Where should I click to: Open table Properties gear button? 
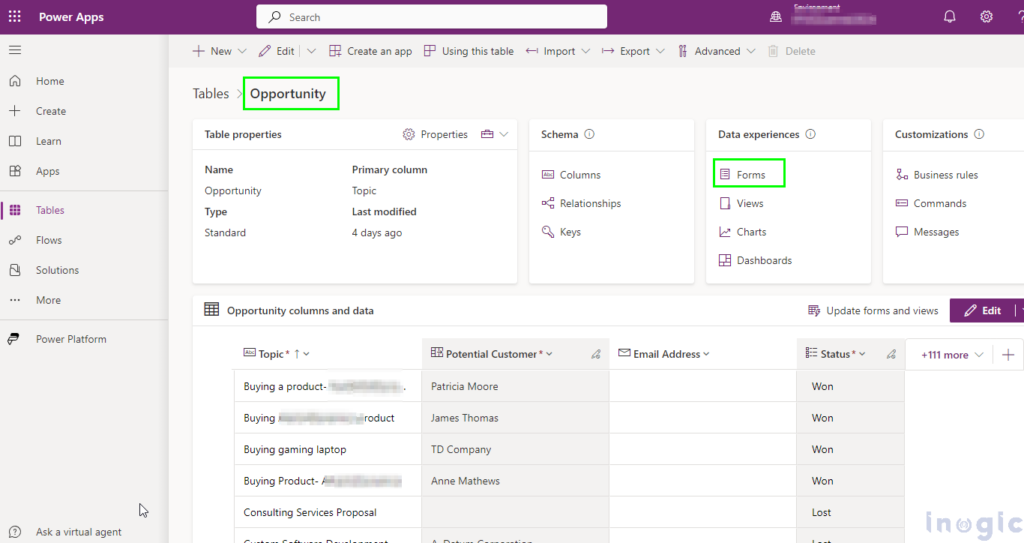[435, 134]
